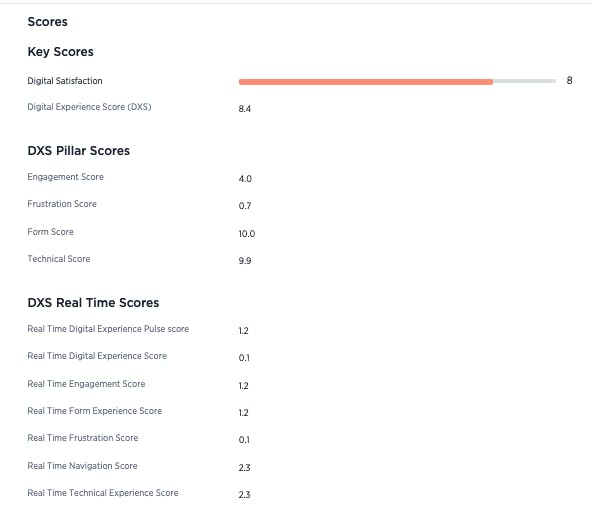Select Real Time Technical Experience Score
This screenshot has width=591, height=527.
point(103,493)
